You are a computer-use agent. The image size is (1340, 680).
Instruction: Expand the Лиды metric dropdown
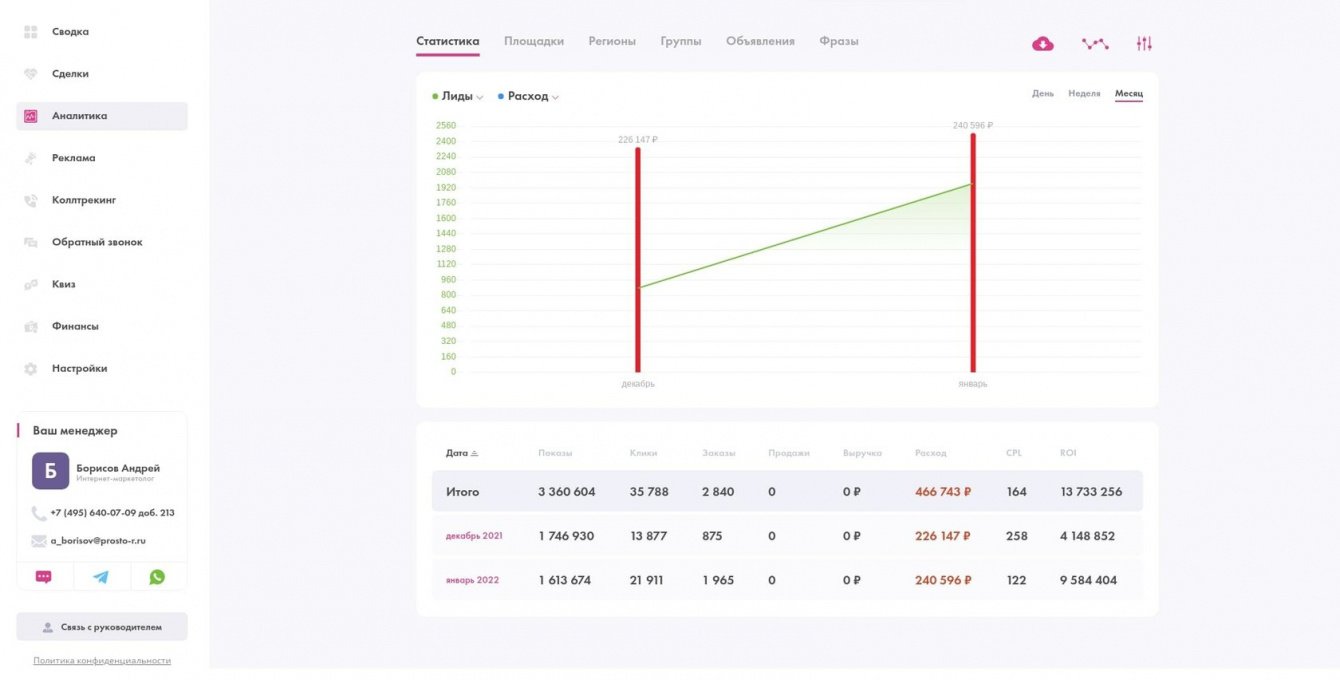[x=458, y=97]
